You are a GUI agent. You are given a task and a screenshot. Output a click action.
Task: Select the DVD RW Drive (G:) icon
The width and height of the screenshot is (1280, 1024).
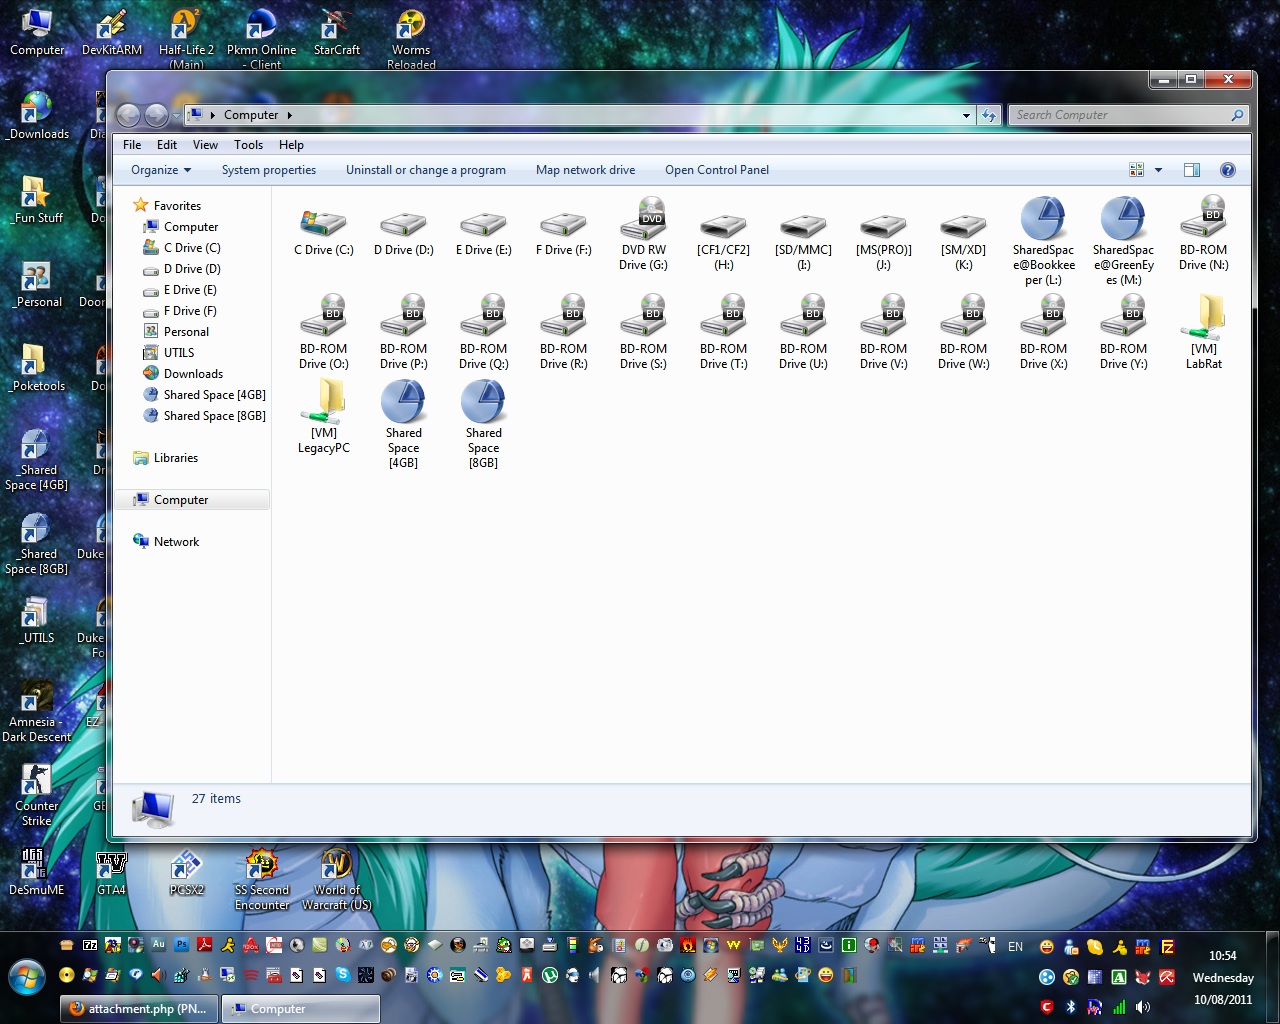tap(643, 220)
